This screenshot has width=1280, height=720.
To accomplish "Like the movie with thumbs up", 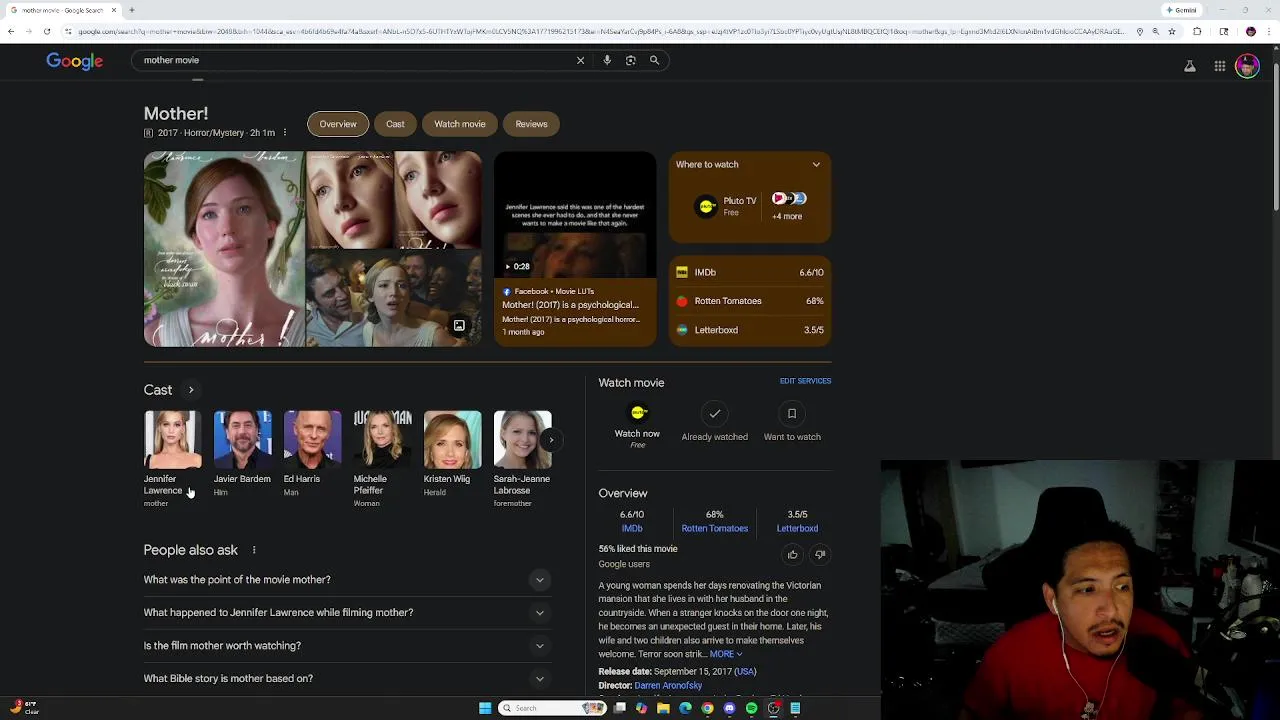I will [x=793, y=555].
